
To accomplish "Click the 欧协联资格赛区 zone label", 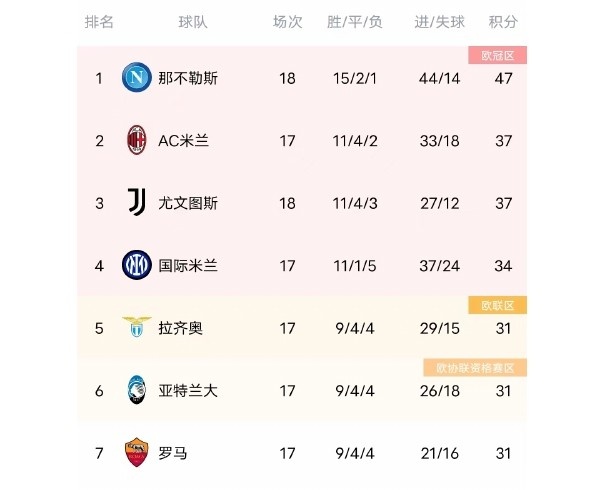I will 475,368.
